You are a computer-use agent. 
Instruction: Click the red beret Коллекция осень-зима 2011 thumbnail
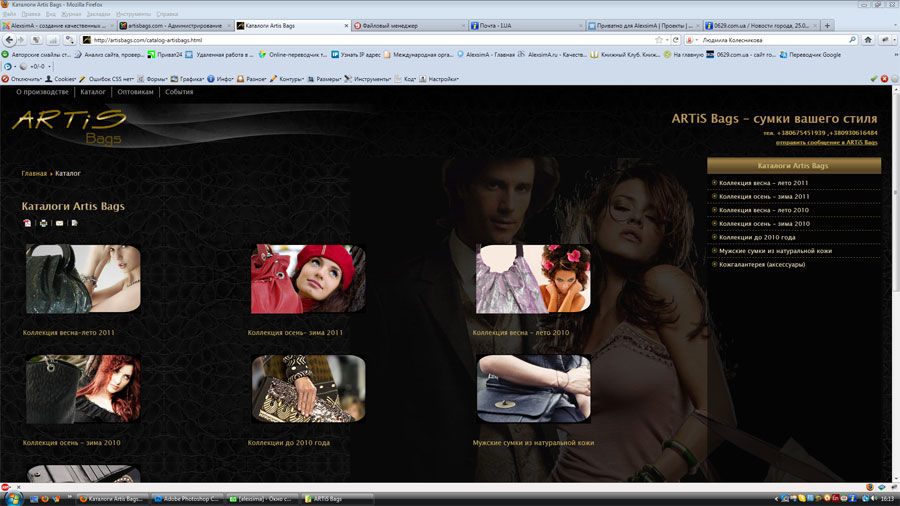point(308,278)
